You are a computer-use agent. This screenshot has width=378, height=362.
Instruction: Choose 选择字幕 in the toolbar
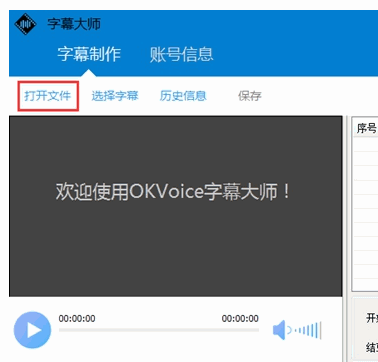tap(115, 96)
